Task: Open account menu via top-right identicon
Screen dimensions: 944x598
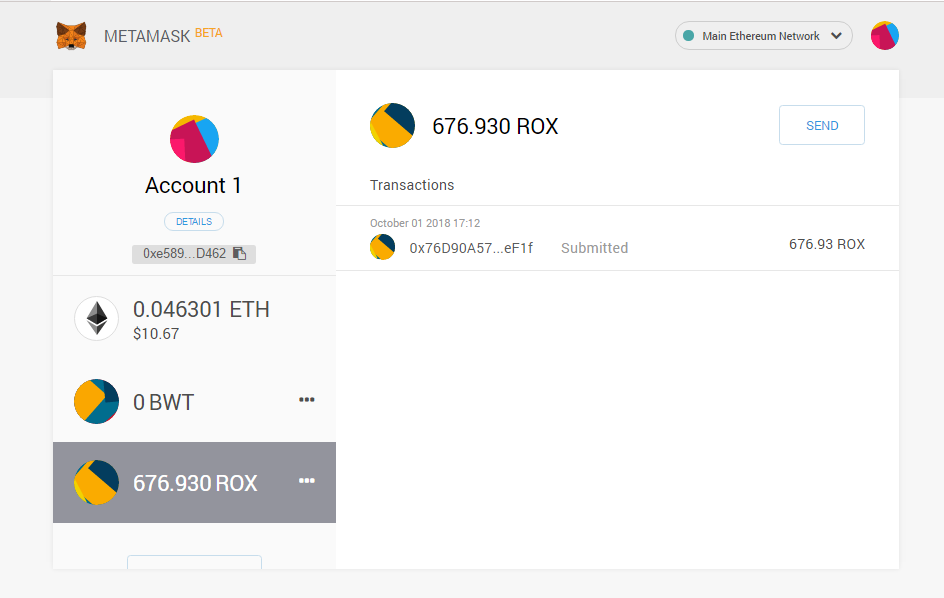Action: click(884, 36)
